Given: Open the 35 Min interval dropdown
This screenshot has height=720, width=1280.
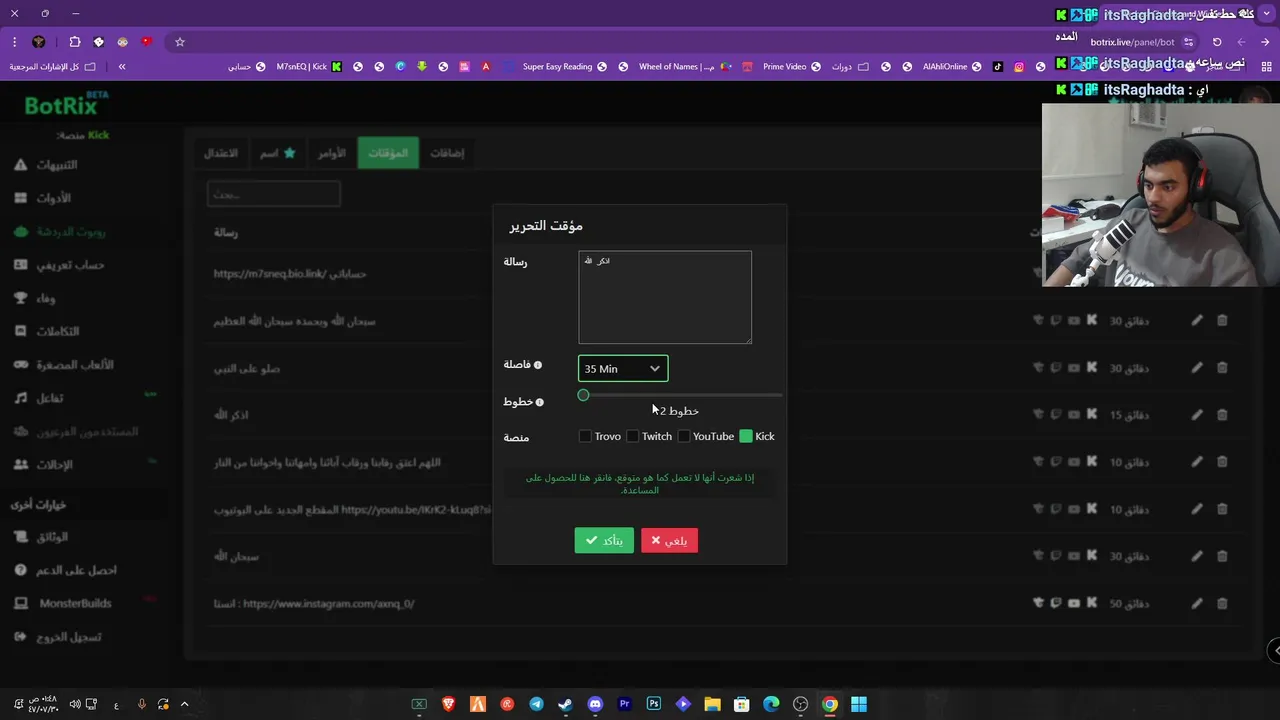Looking at the screenshot, I should point(623,369).
